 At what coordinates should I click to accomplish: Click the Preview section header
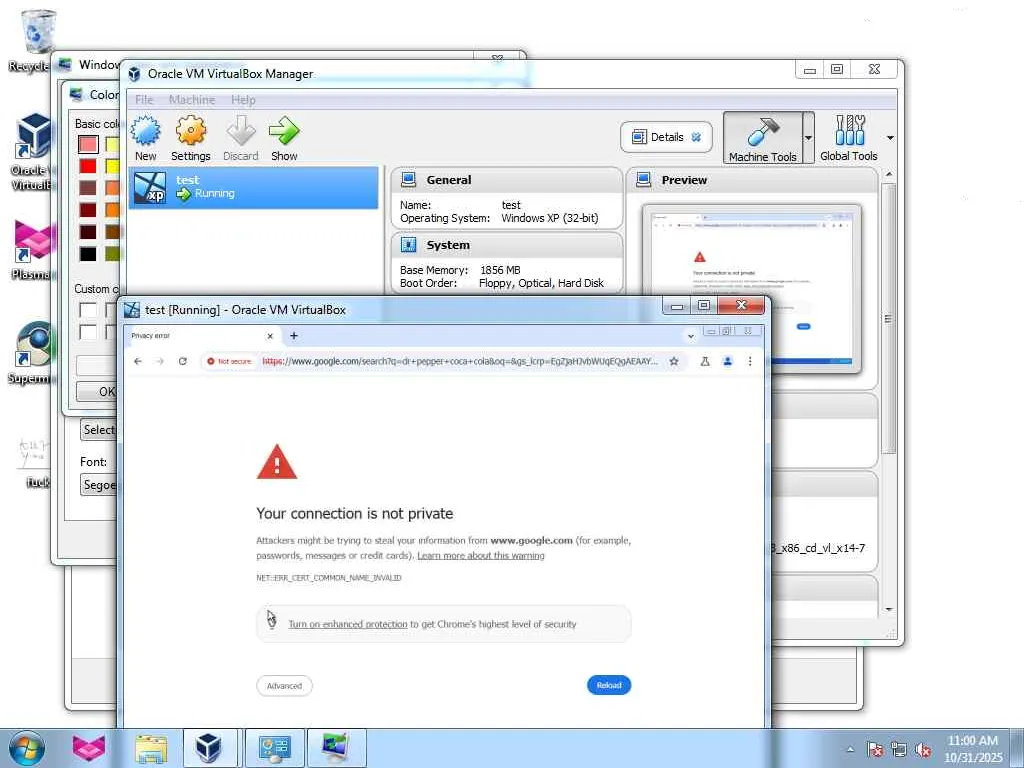pos(752,180)
